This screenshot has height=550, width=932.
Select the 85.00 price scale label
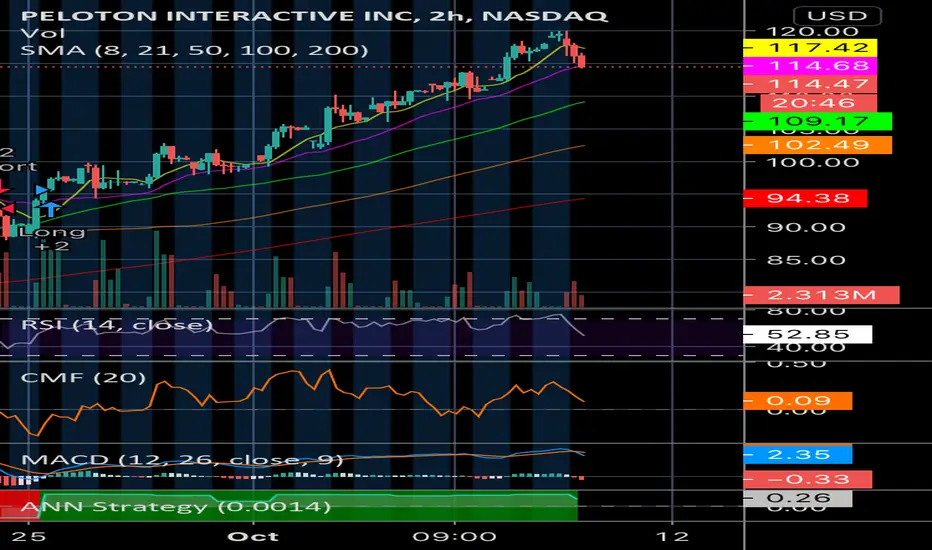[x=806, y=260]
